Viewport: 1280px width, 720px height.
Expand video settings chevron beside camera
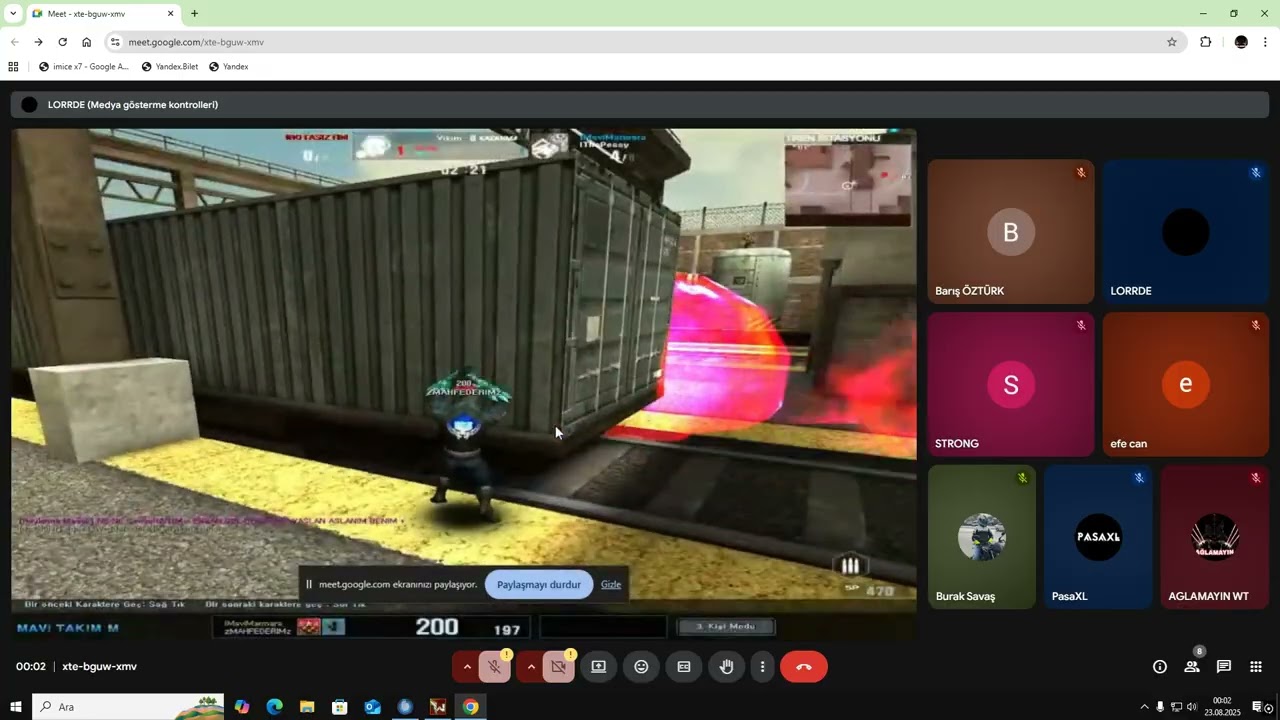tap(531, 667)
